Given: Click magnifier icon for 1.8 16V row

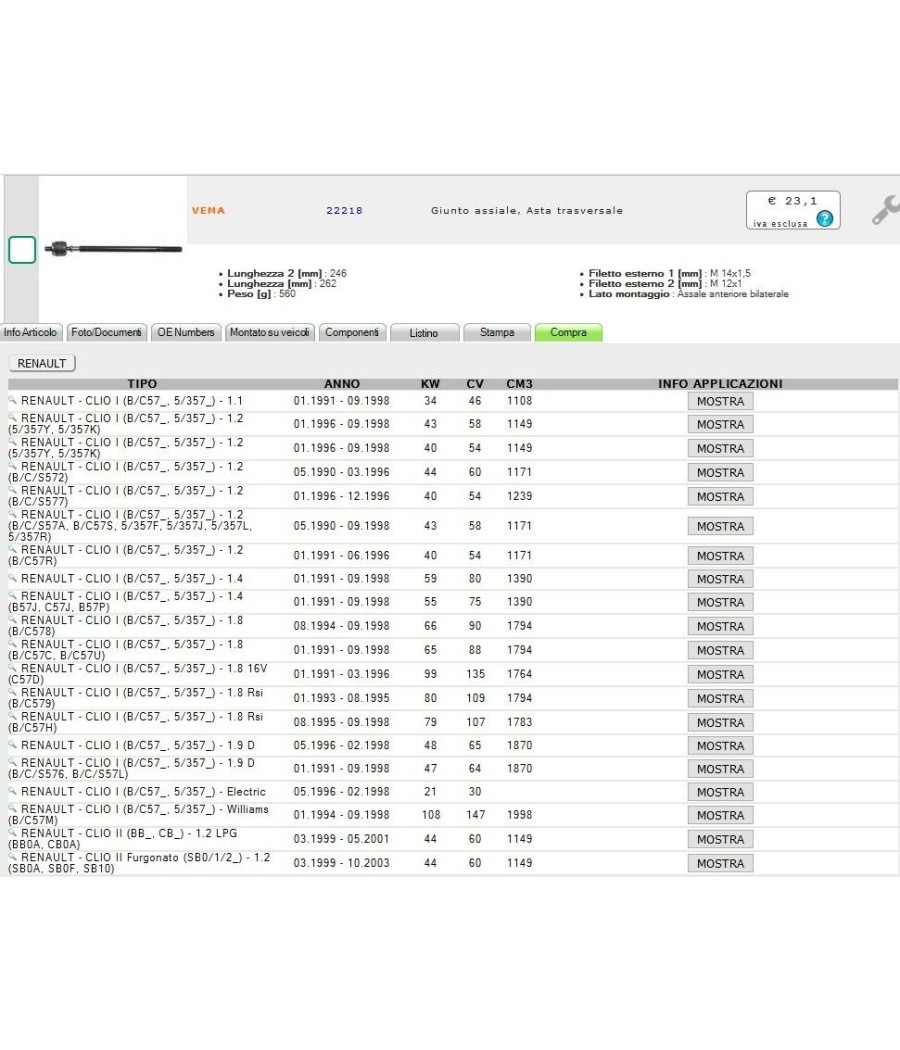Looking at the screenshot, I should (x=13, y=668).
